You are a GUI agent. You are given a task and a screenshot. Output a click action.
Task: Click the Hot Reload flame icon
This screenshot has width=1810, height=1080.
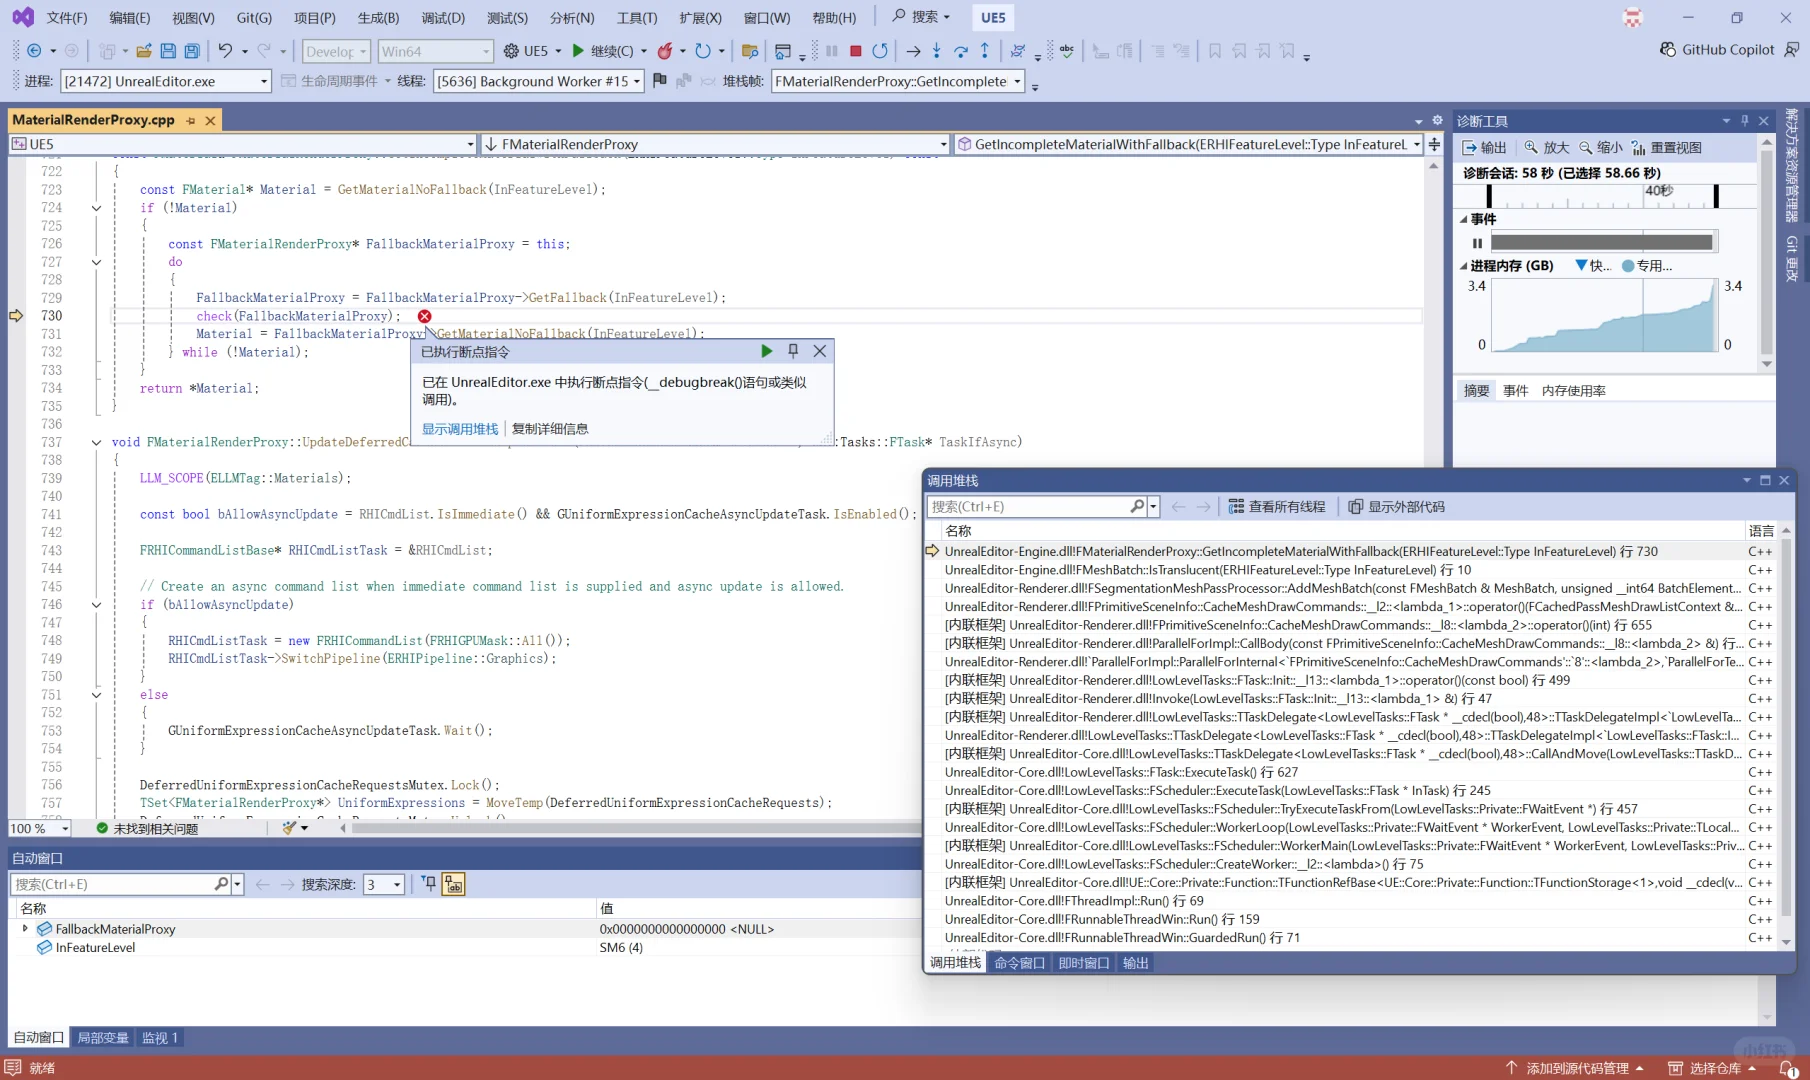click(x=665, y=51)
